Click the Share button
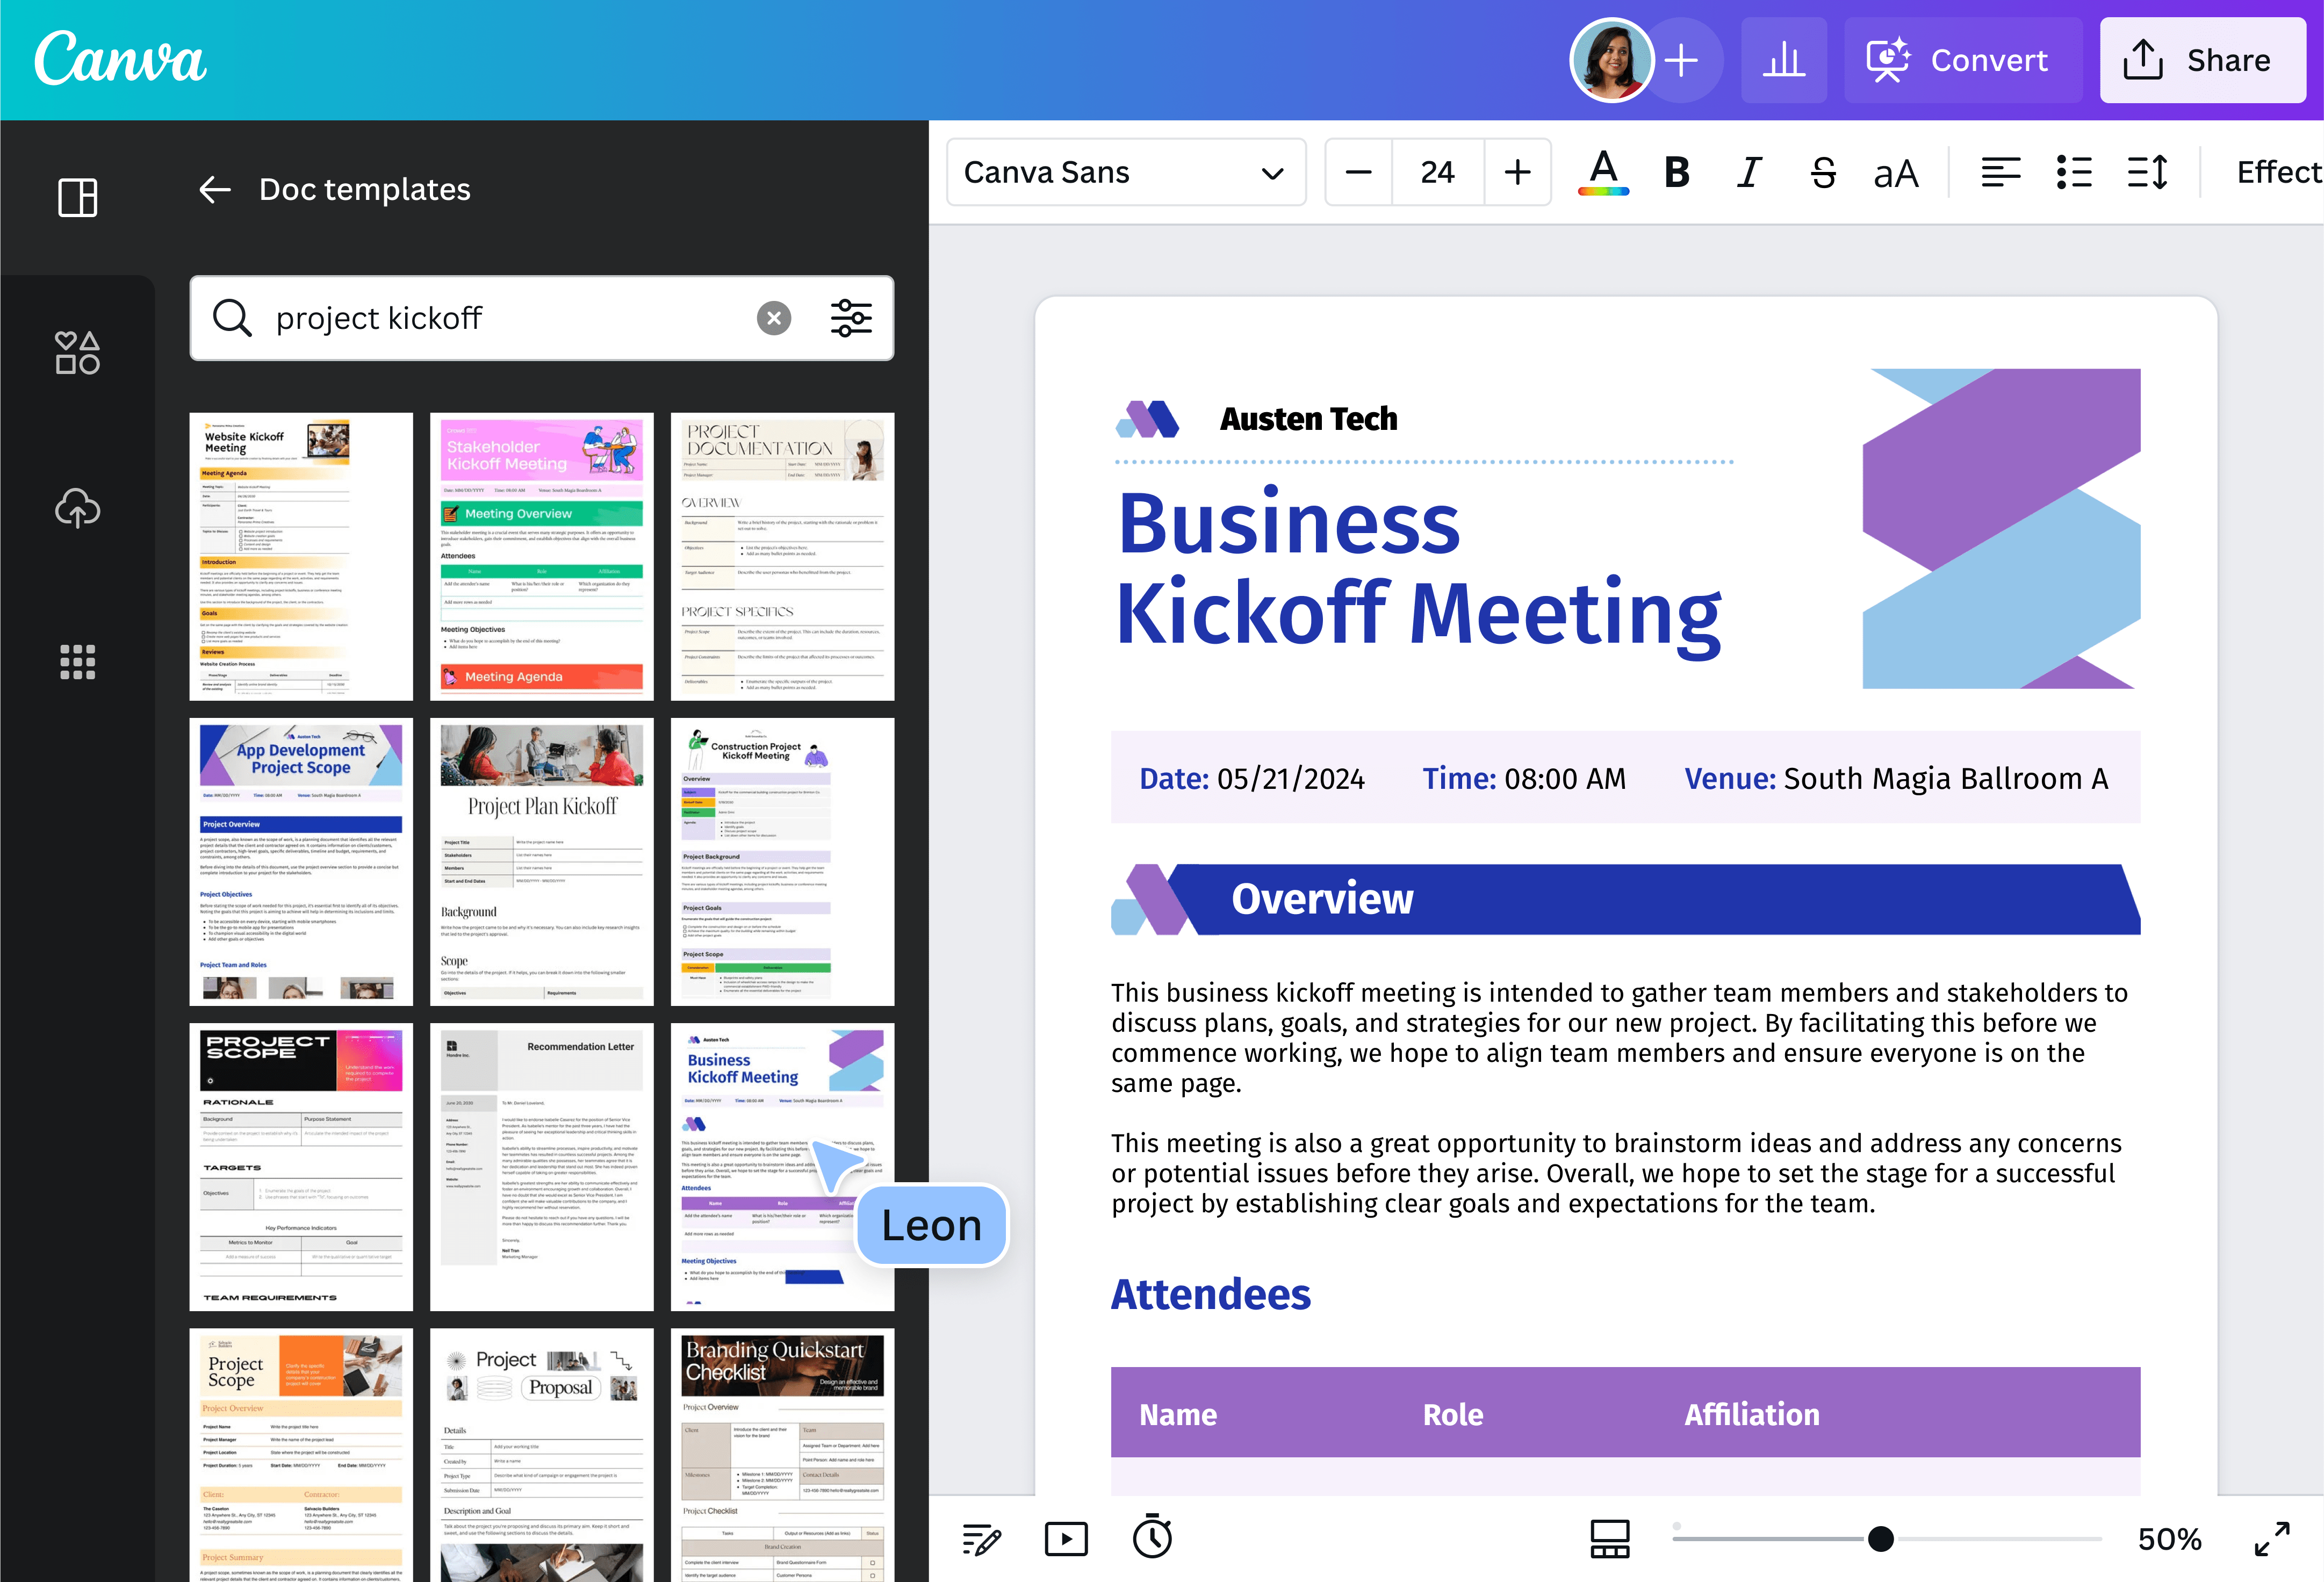The width and height of the screenshot is (2324, 1582). pyautogui.click(x=2202, y=60)
